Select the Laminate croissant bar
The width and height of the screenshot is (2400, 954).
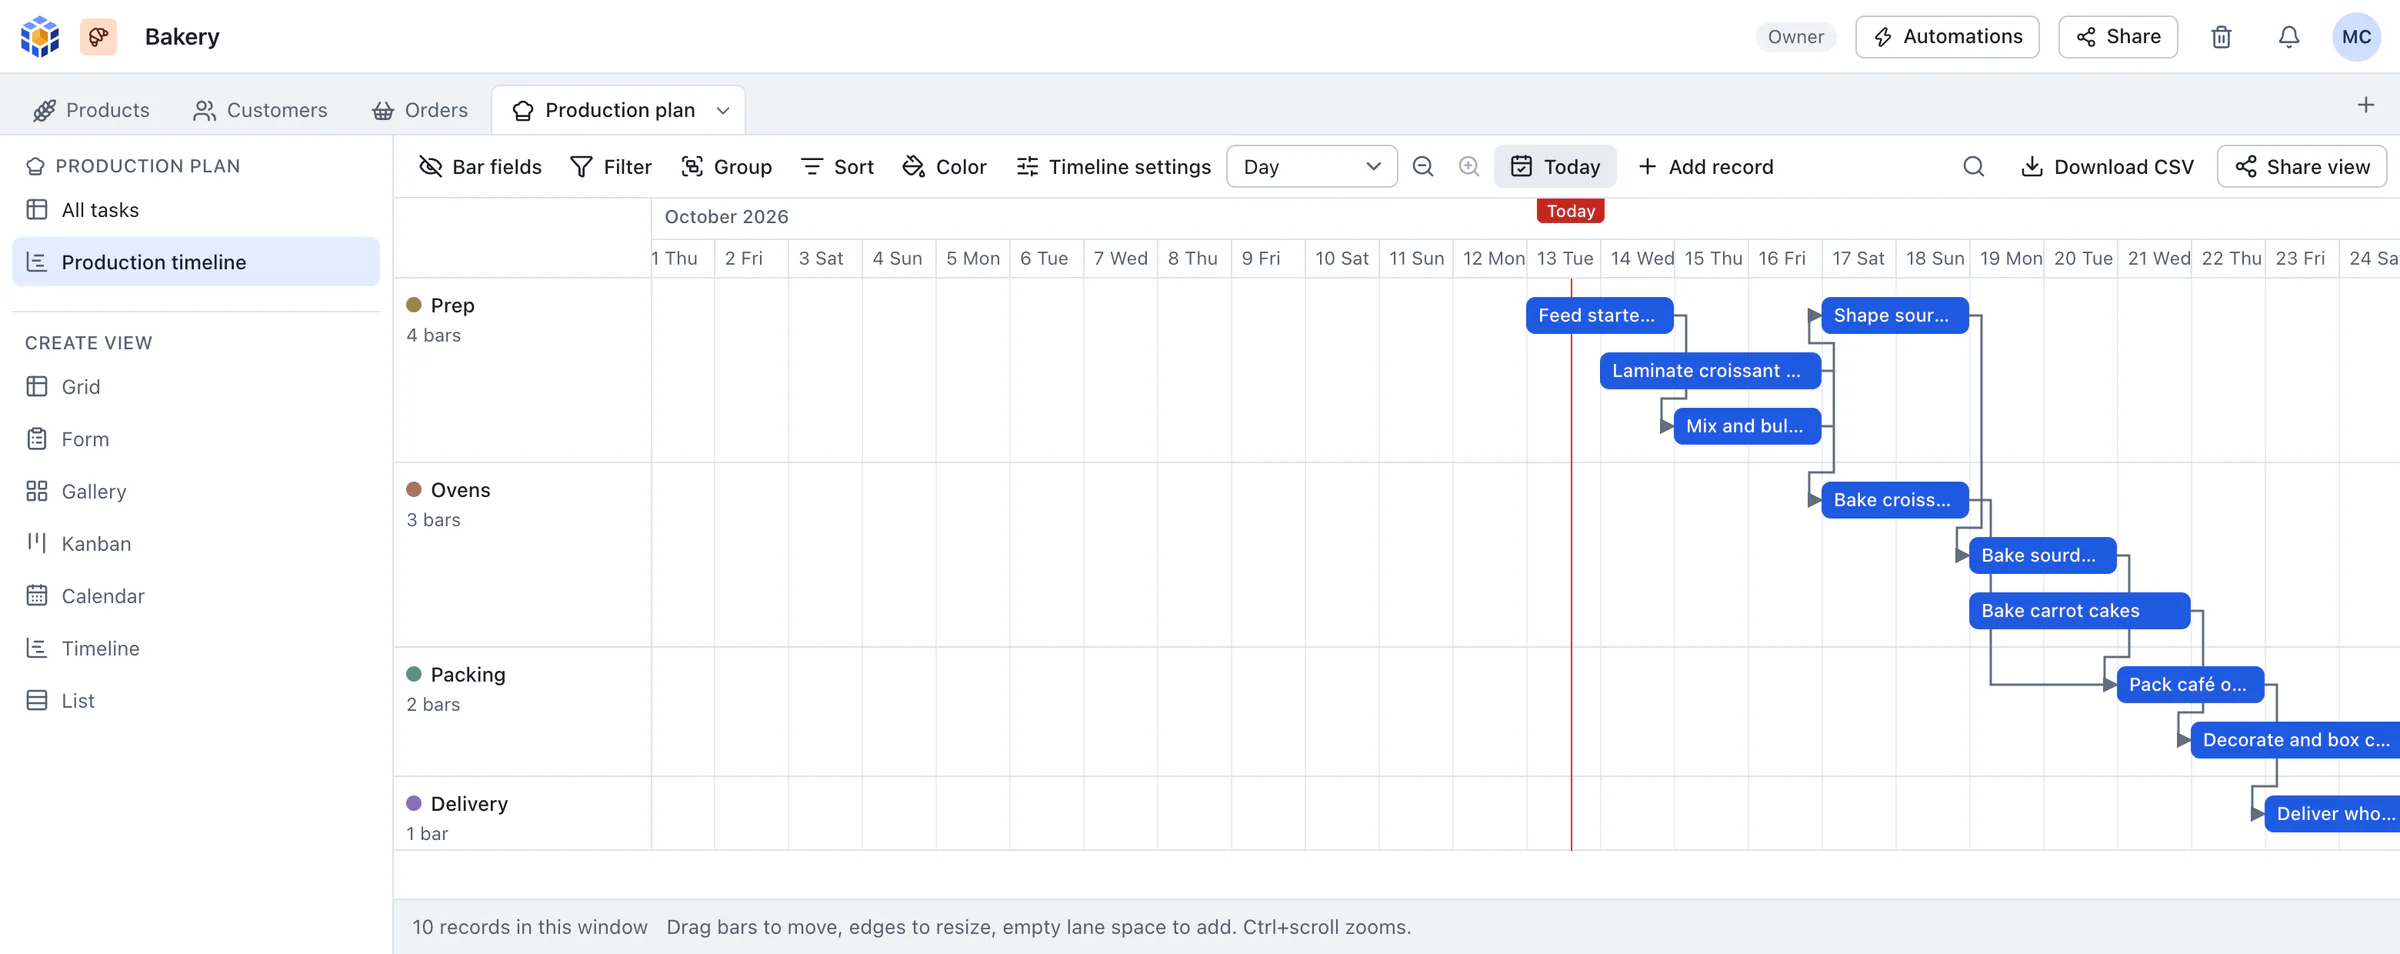[x=1710, y=371]
